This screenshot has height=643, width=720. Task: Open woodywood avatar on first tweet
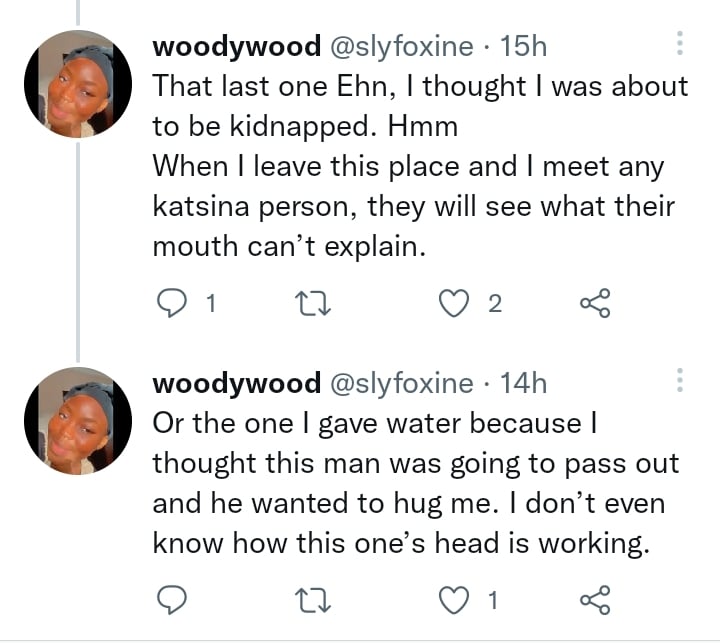click(77, 83)
